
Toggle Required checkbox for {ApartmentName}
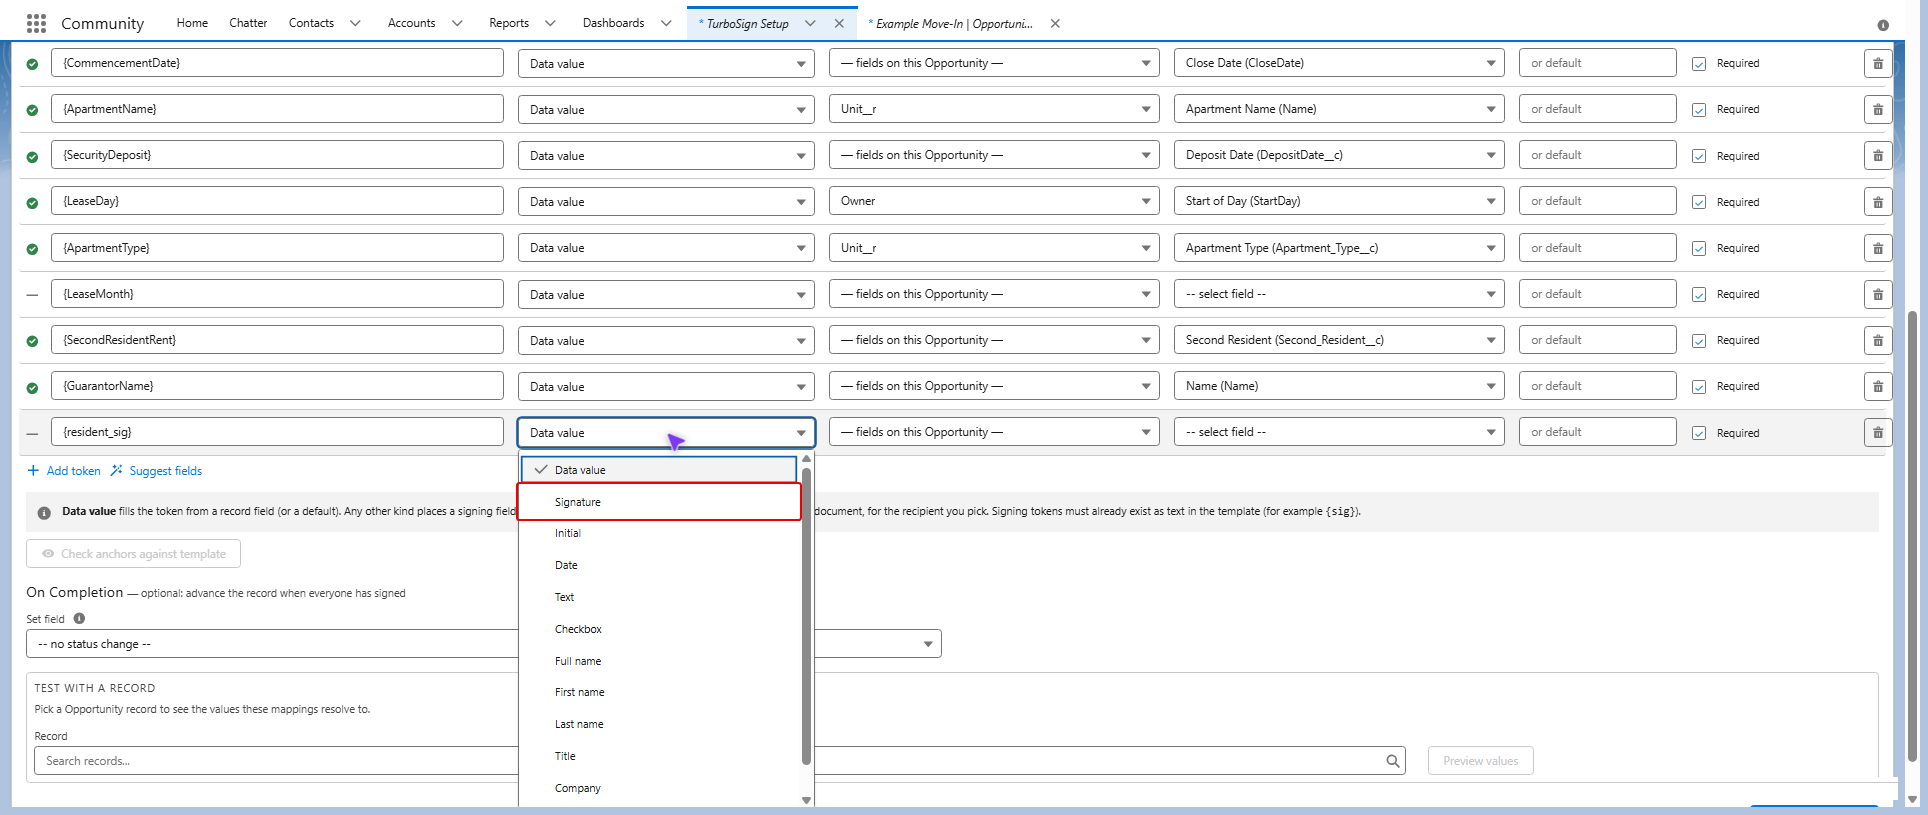(1699, 109)
